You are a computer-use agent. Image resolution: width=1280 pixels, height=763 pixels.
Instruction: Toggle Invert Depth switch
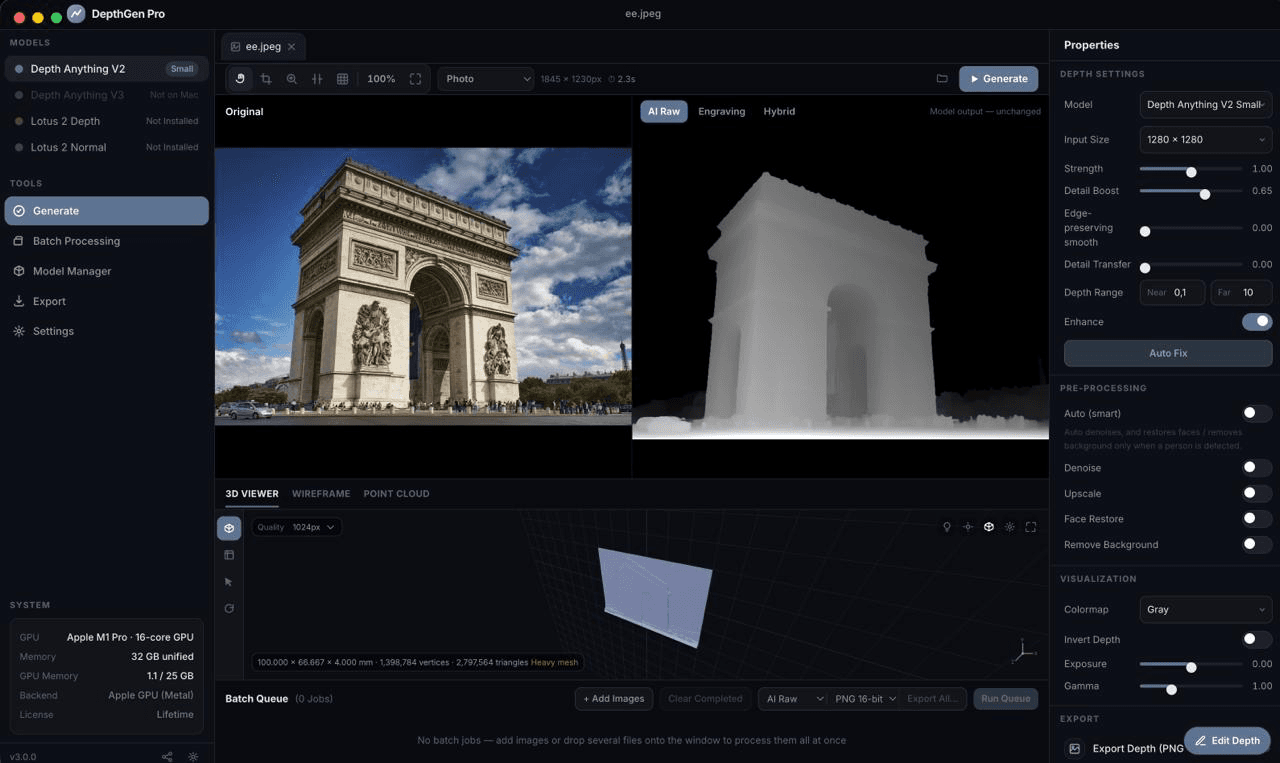pos(1257,640)
